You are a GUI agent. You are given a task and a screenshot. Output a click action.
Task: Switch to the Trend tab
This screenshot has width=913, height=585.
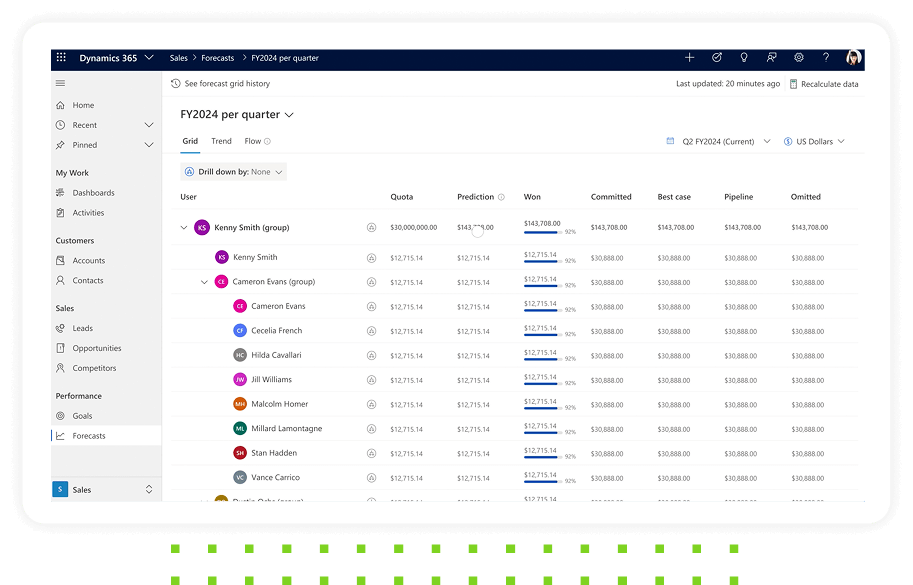coord(221,141)
